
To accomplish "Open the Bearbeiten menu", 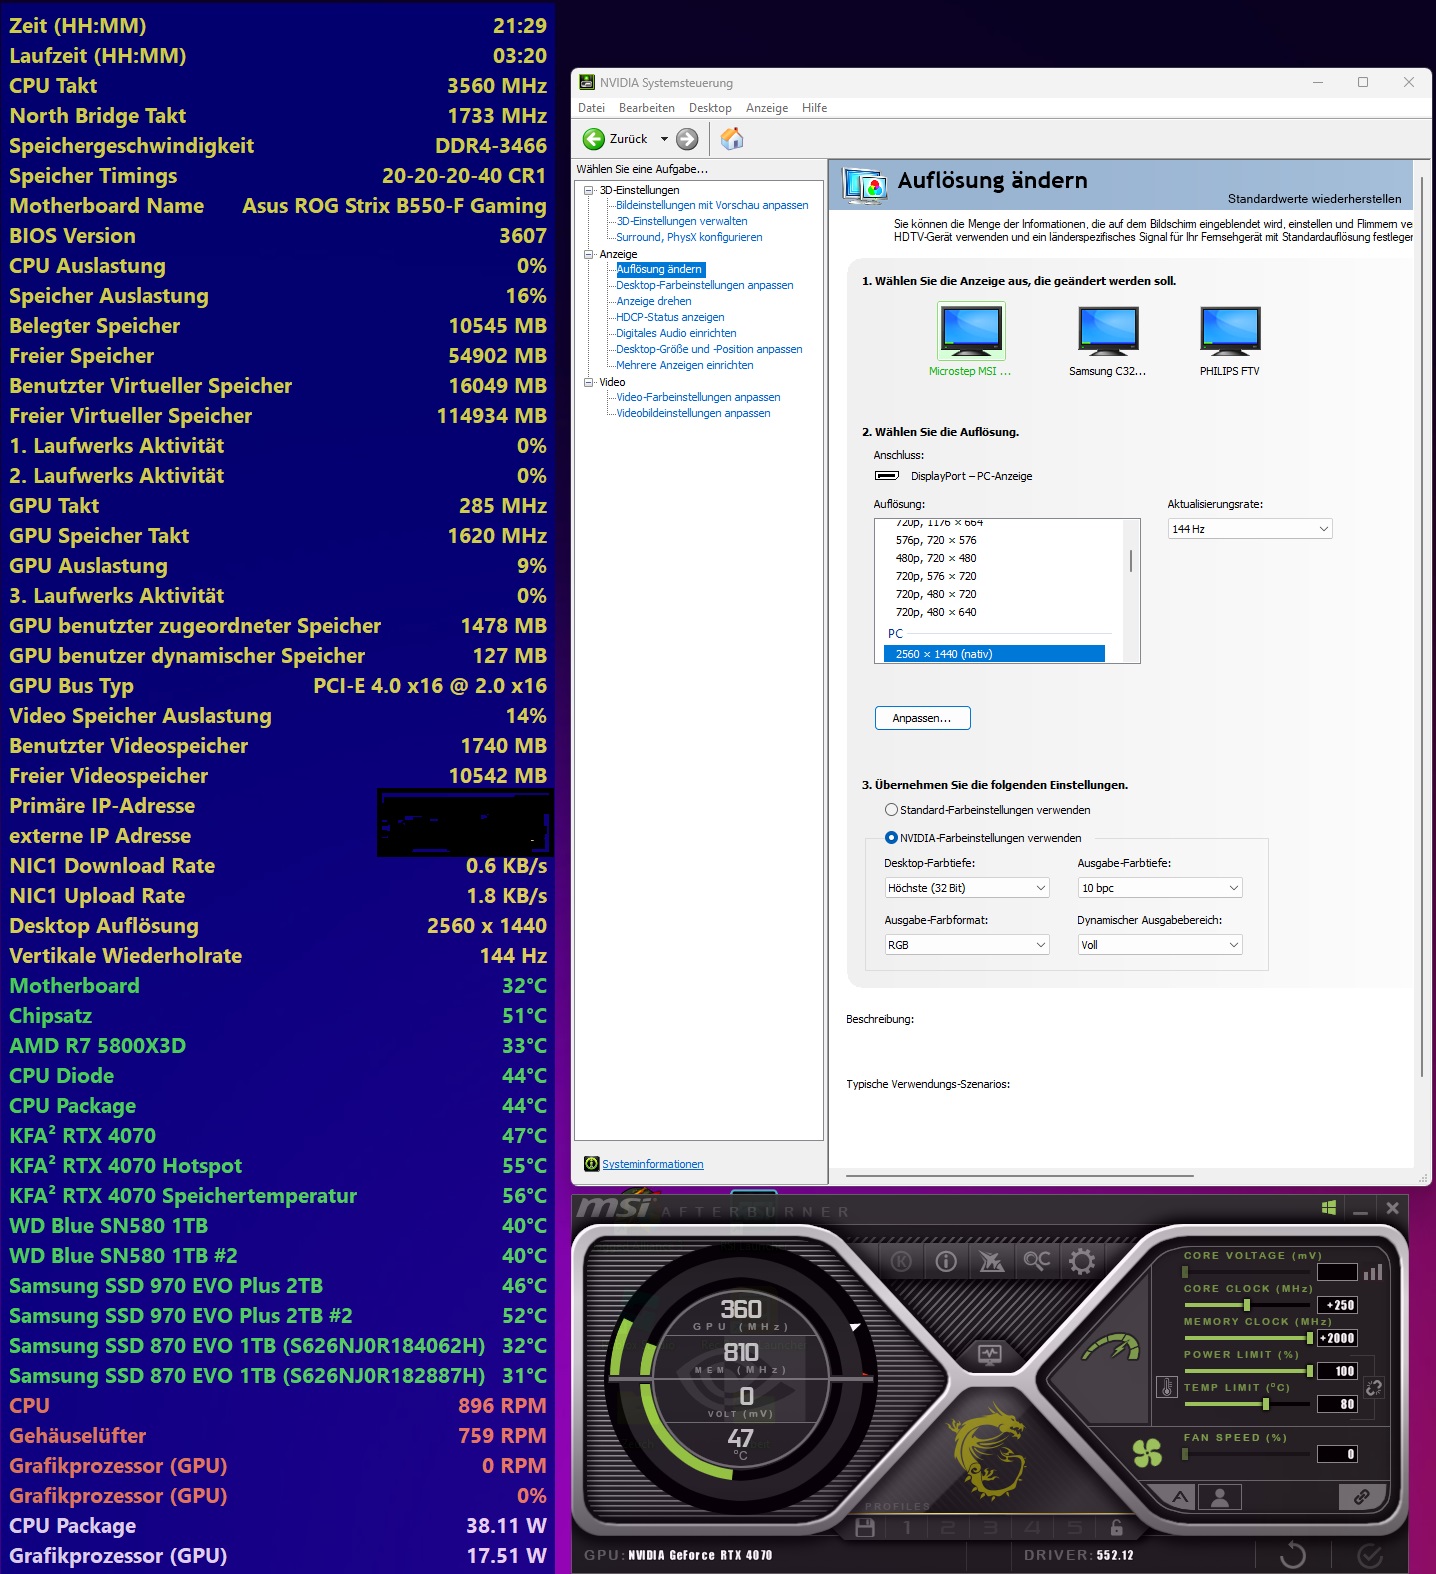I will point(647,108).
